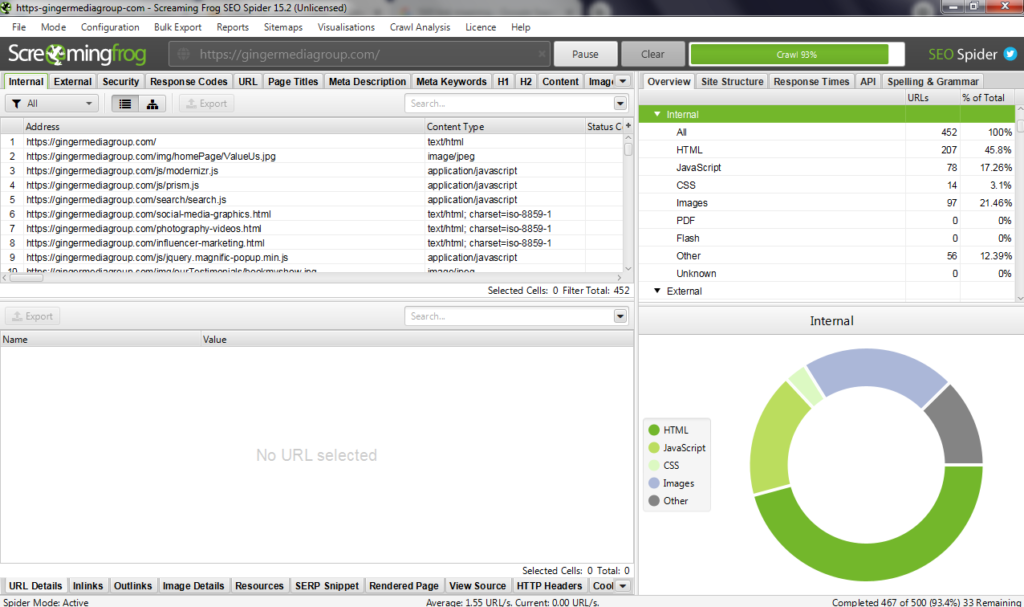Click the Twitter bird icon
Viewport: 1024px width, 607px height.
pos(1010,54)
